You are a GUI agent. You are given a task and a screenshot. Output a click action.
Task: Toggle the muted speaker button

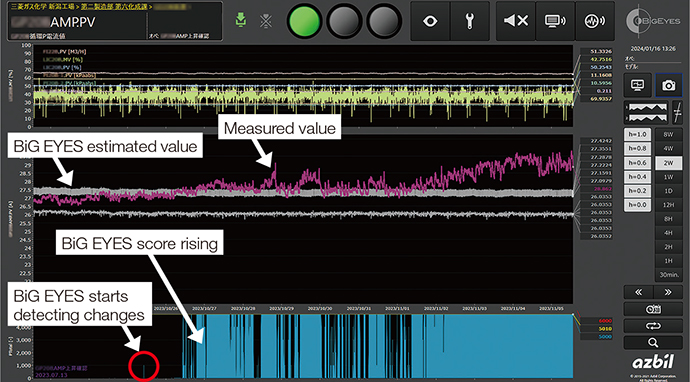click(516, 21)
